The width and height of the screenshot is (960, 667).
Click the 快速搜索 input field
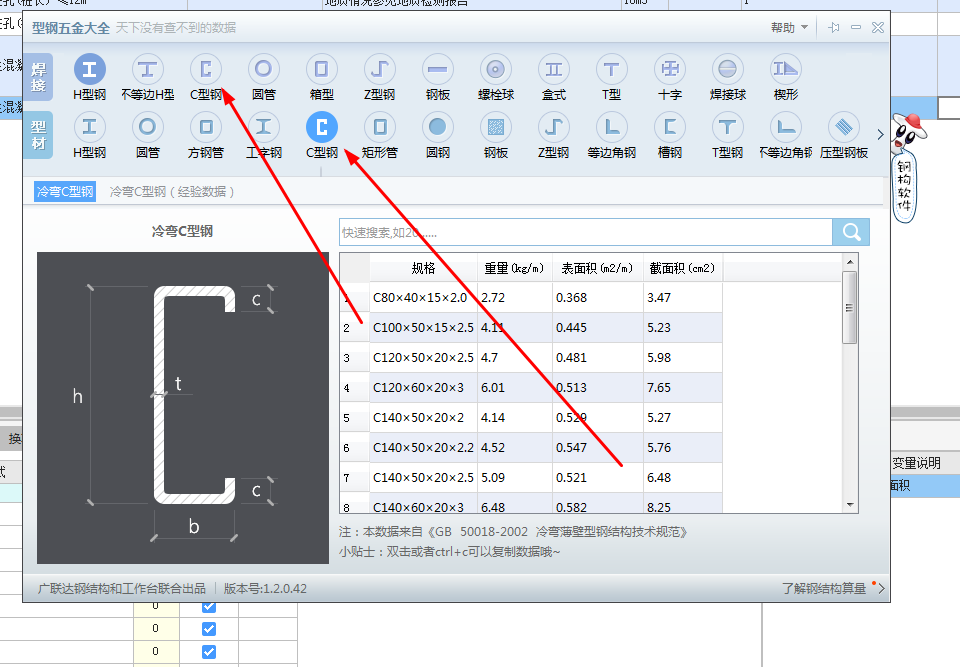586,232
